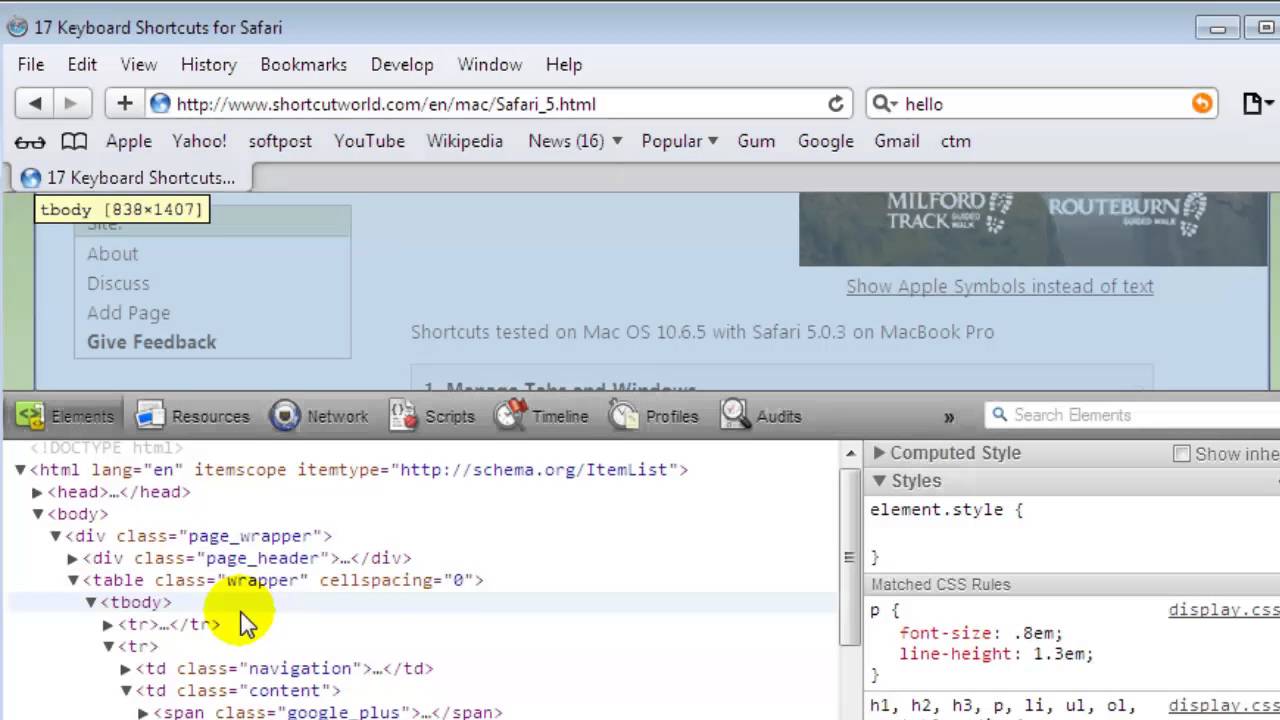
Task: Open the History menu
Action: (x=208, y=64)
